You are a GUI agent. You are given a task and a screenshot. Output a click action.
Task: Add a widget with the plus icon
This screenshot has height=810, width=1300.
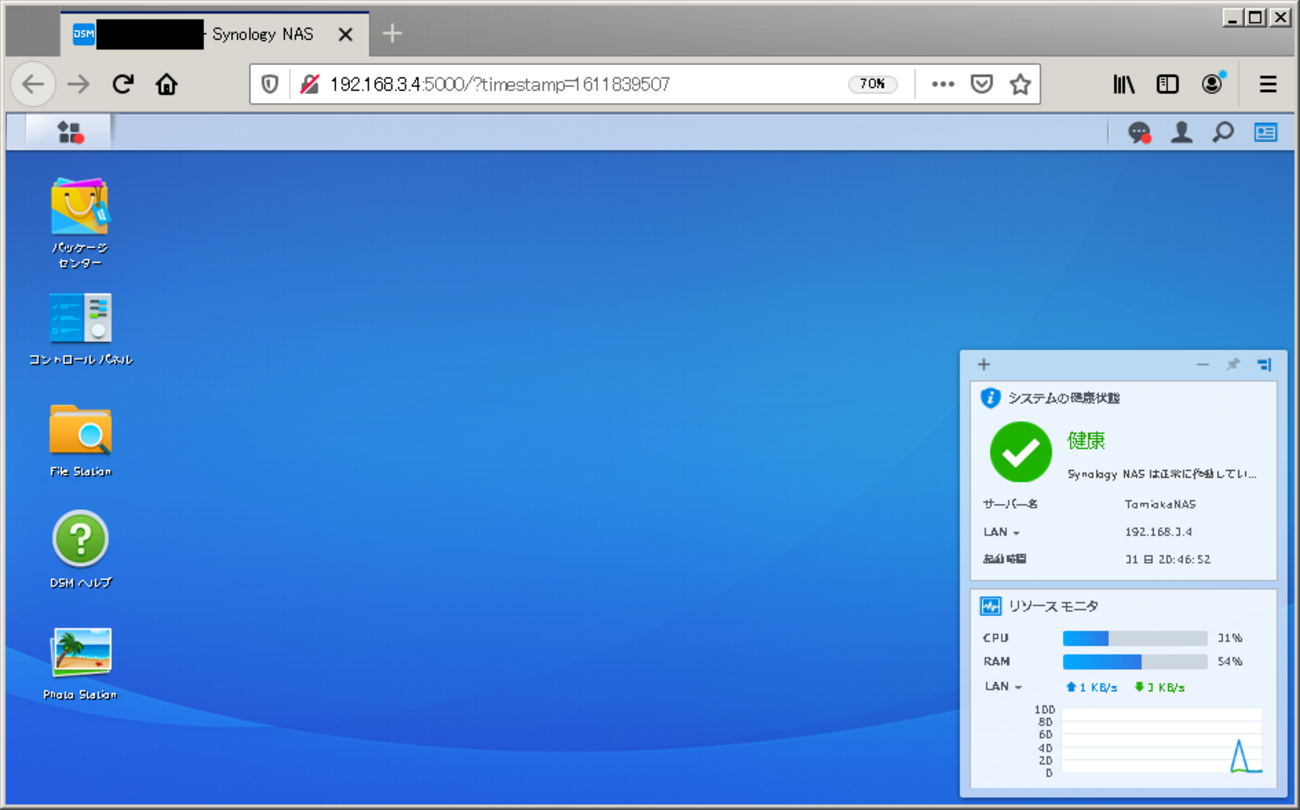pyautogui.click(x=984, y=365)
